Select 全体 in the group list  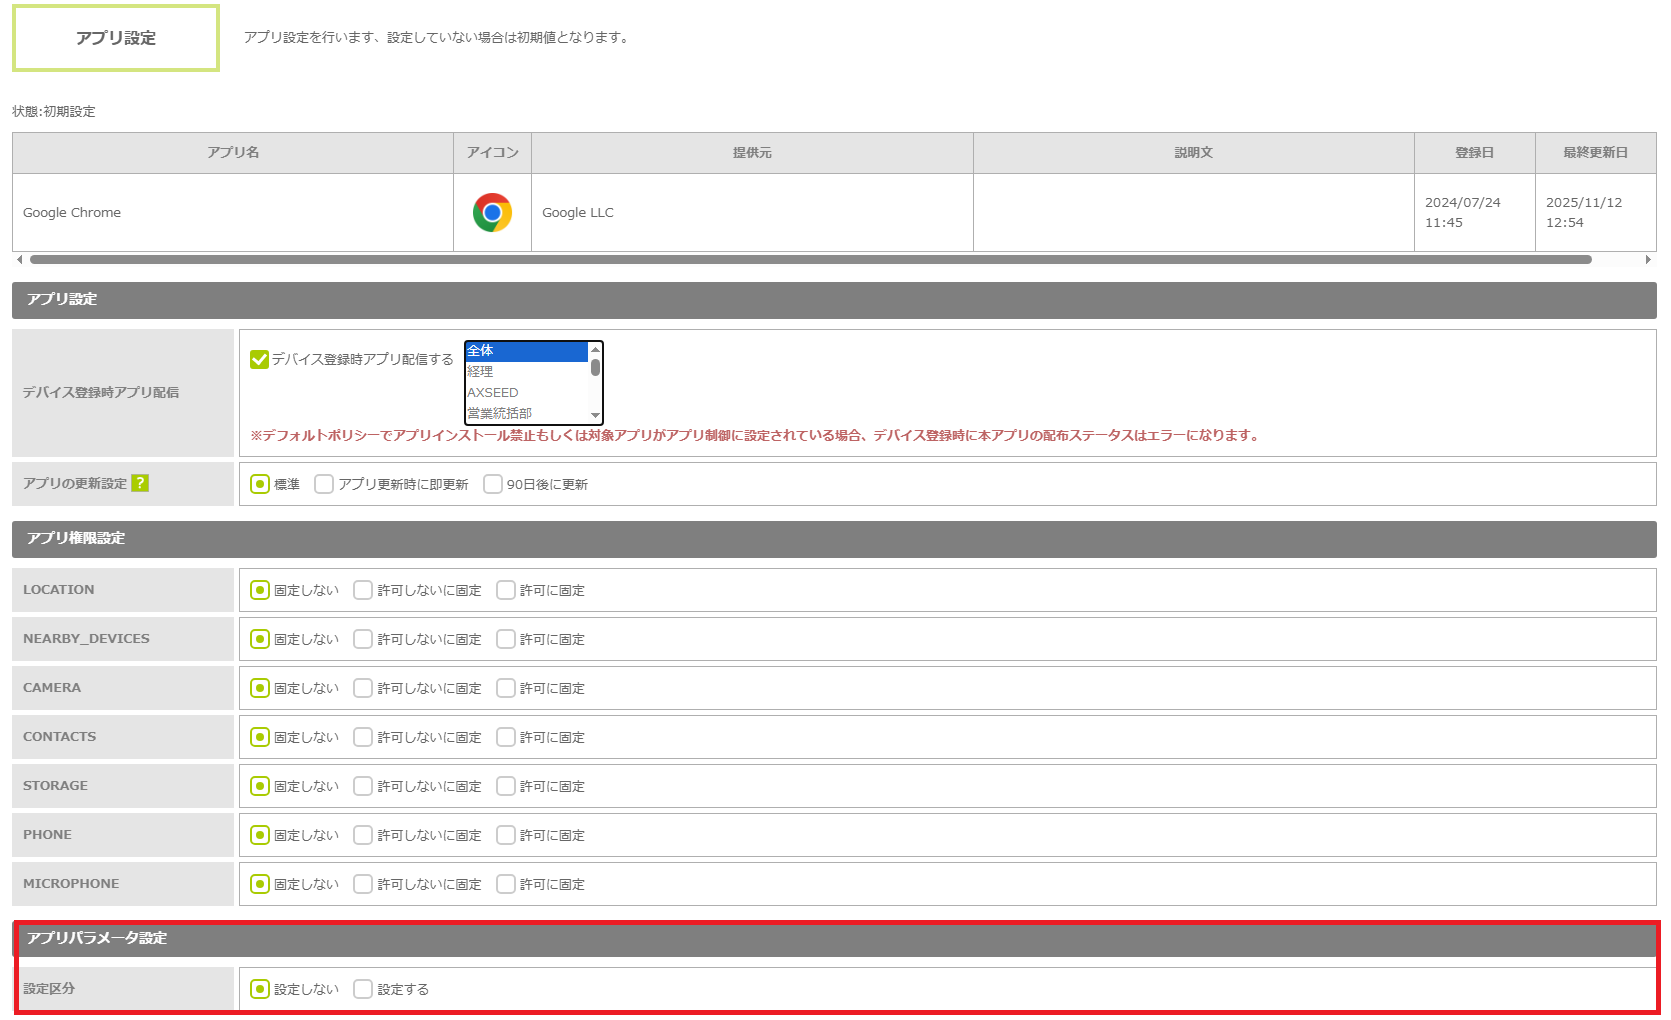tap(526, 351)
